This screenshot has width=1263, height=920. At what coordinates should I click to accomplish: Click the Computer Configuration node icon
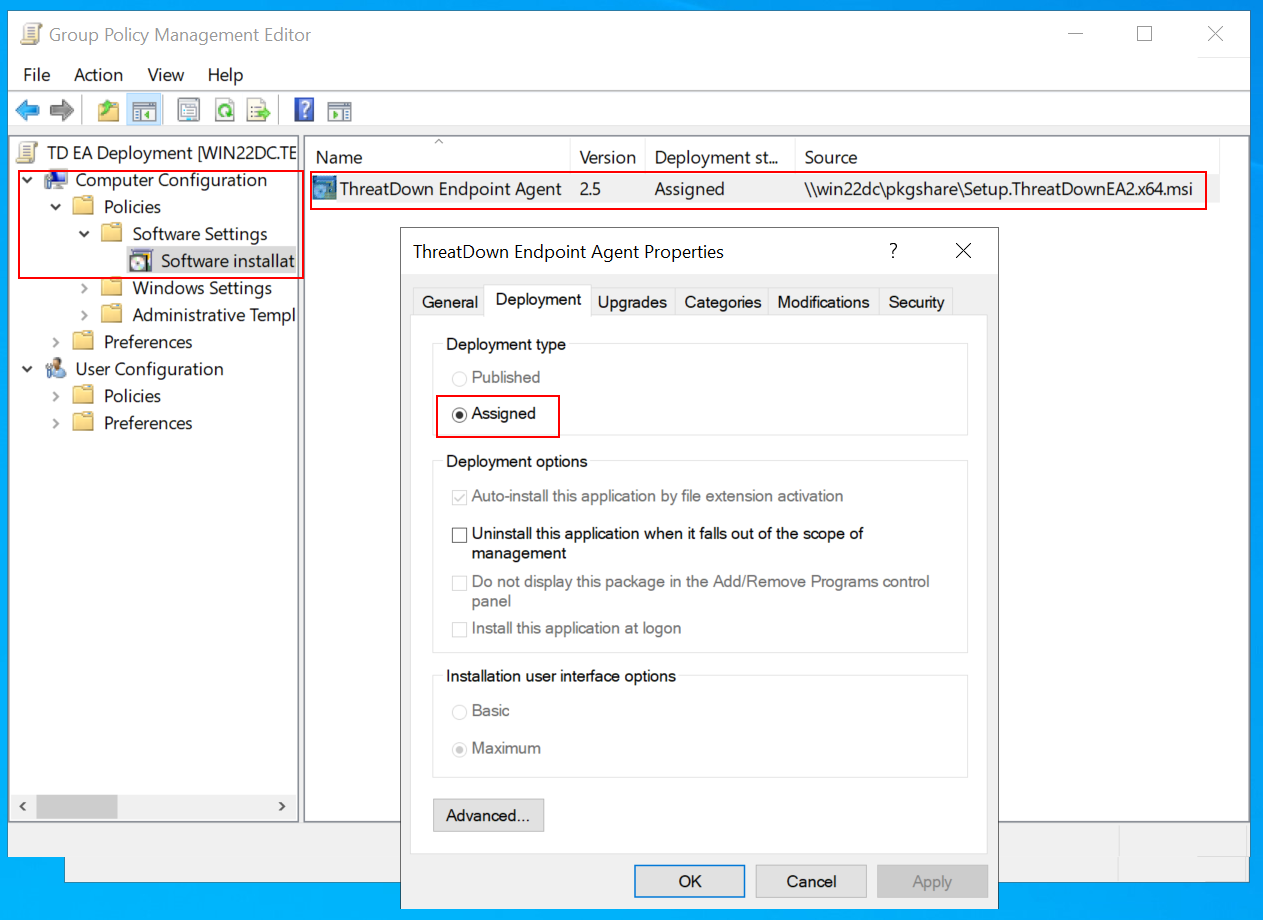(x=57, y=180)
